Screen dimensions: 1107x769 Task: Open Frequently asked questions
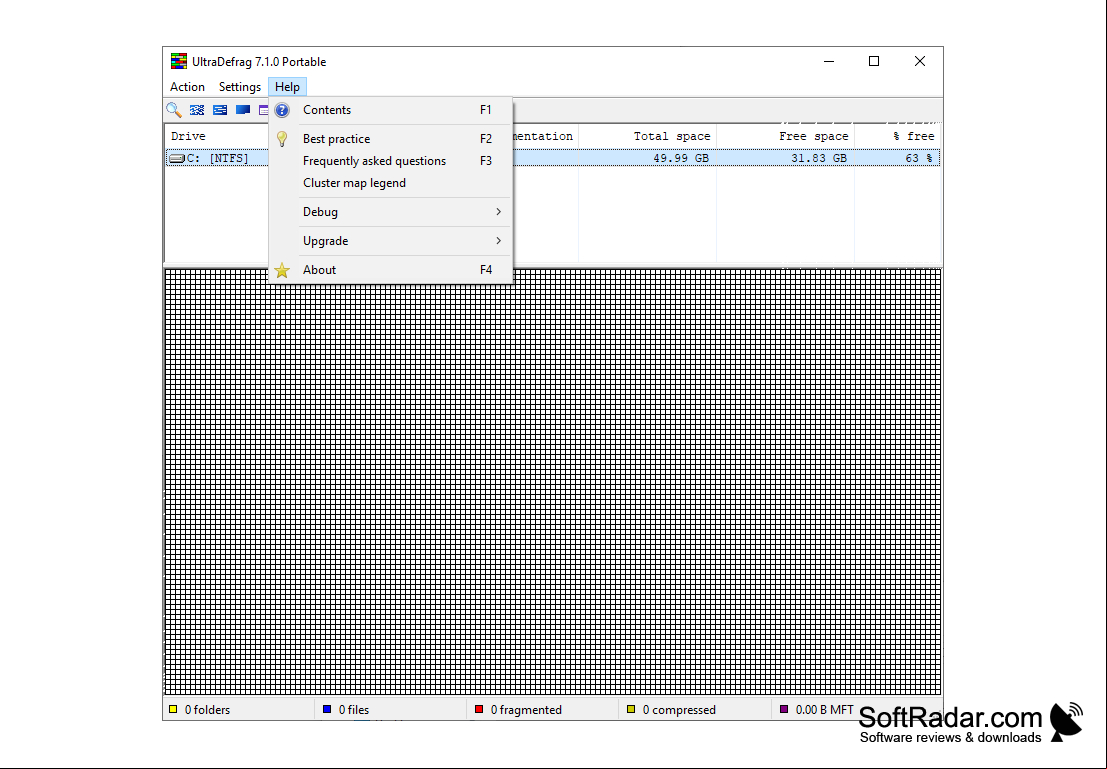pos(390,161)
